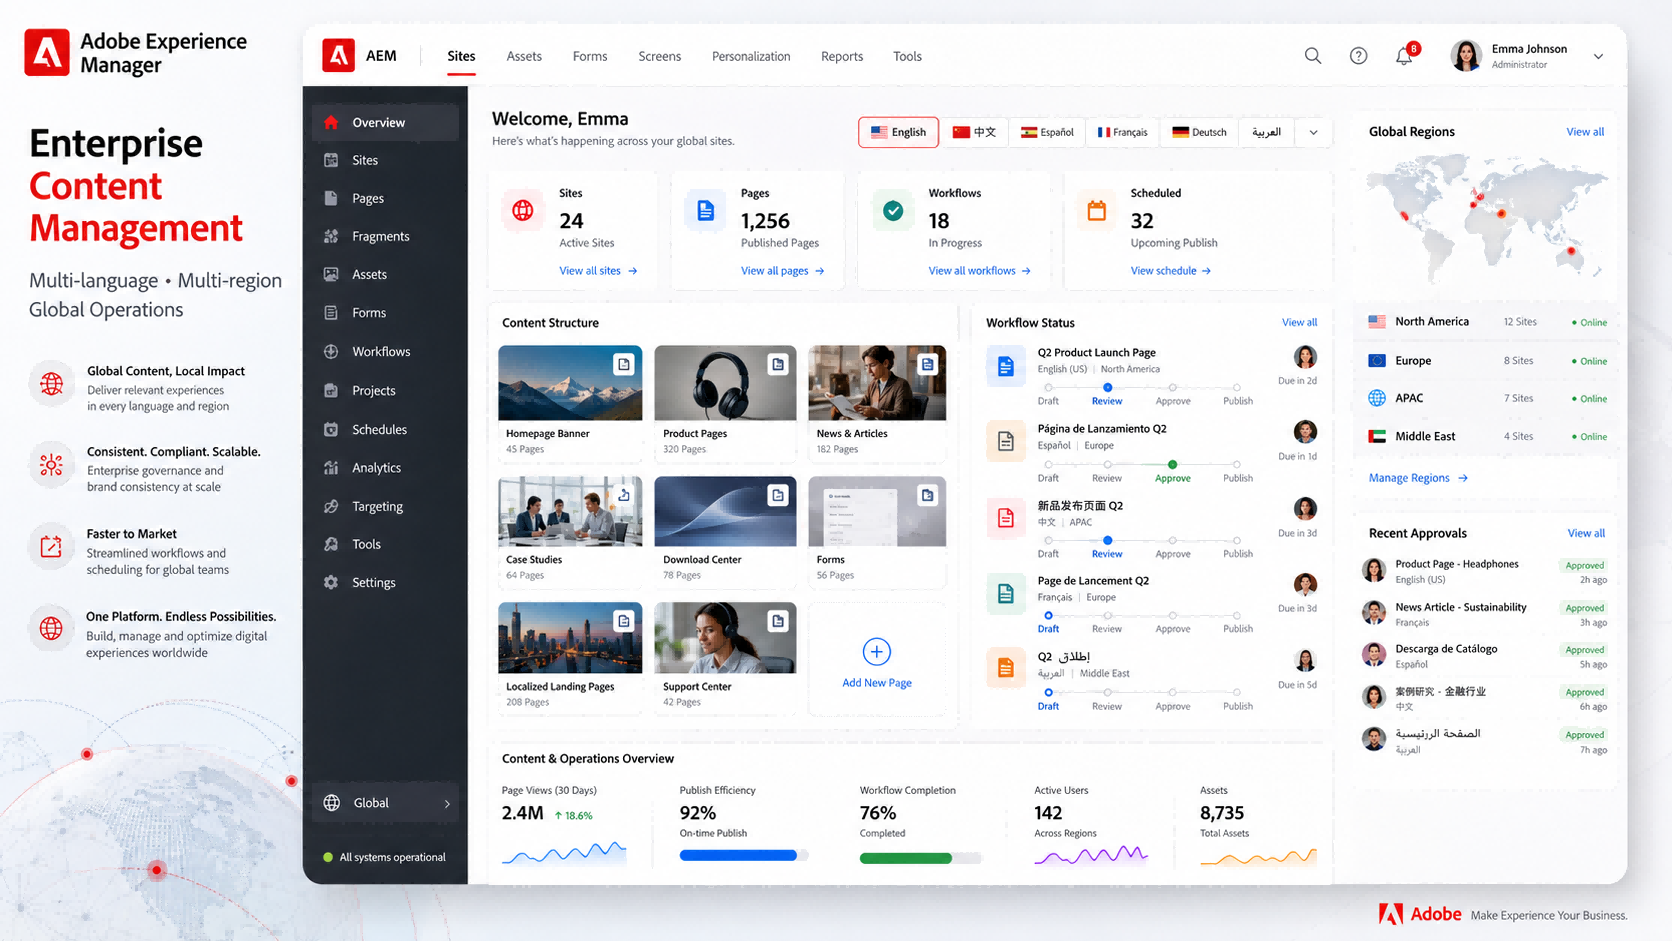Open Emma Johnson account dropdown arrow
This screenshot has height=941, width=1672.
[x=1598, y=57]
